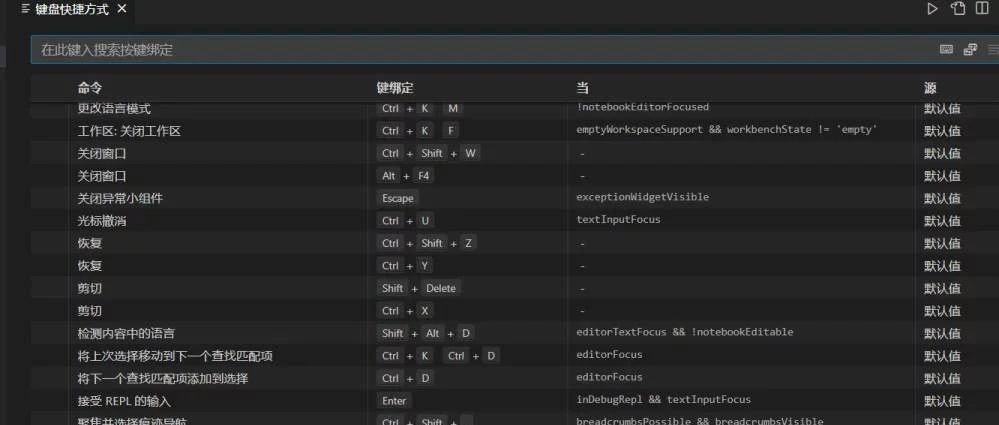Click 默认值 source in the Ctrl+Y row

click(942, 266)
